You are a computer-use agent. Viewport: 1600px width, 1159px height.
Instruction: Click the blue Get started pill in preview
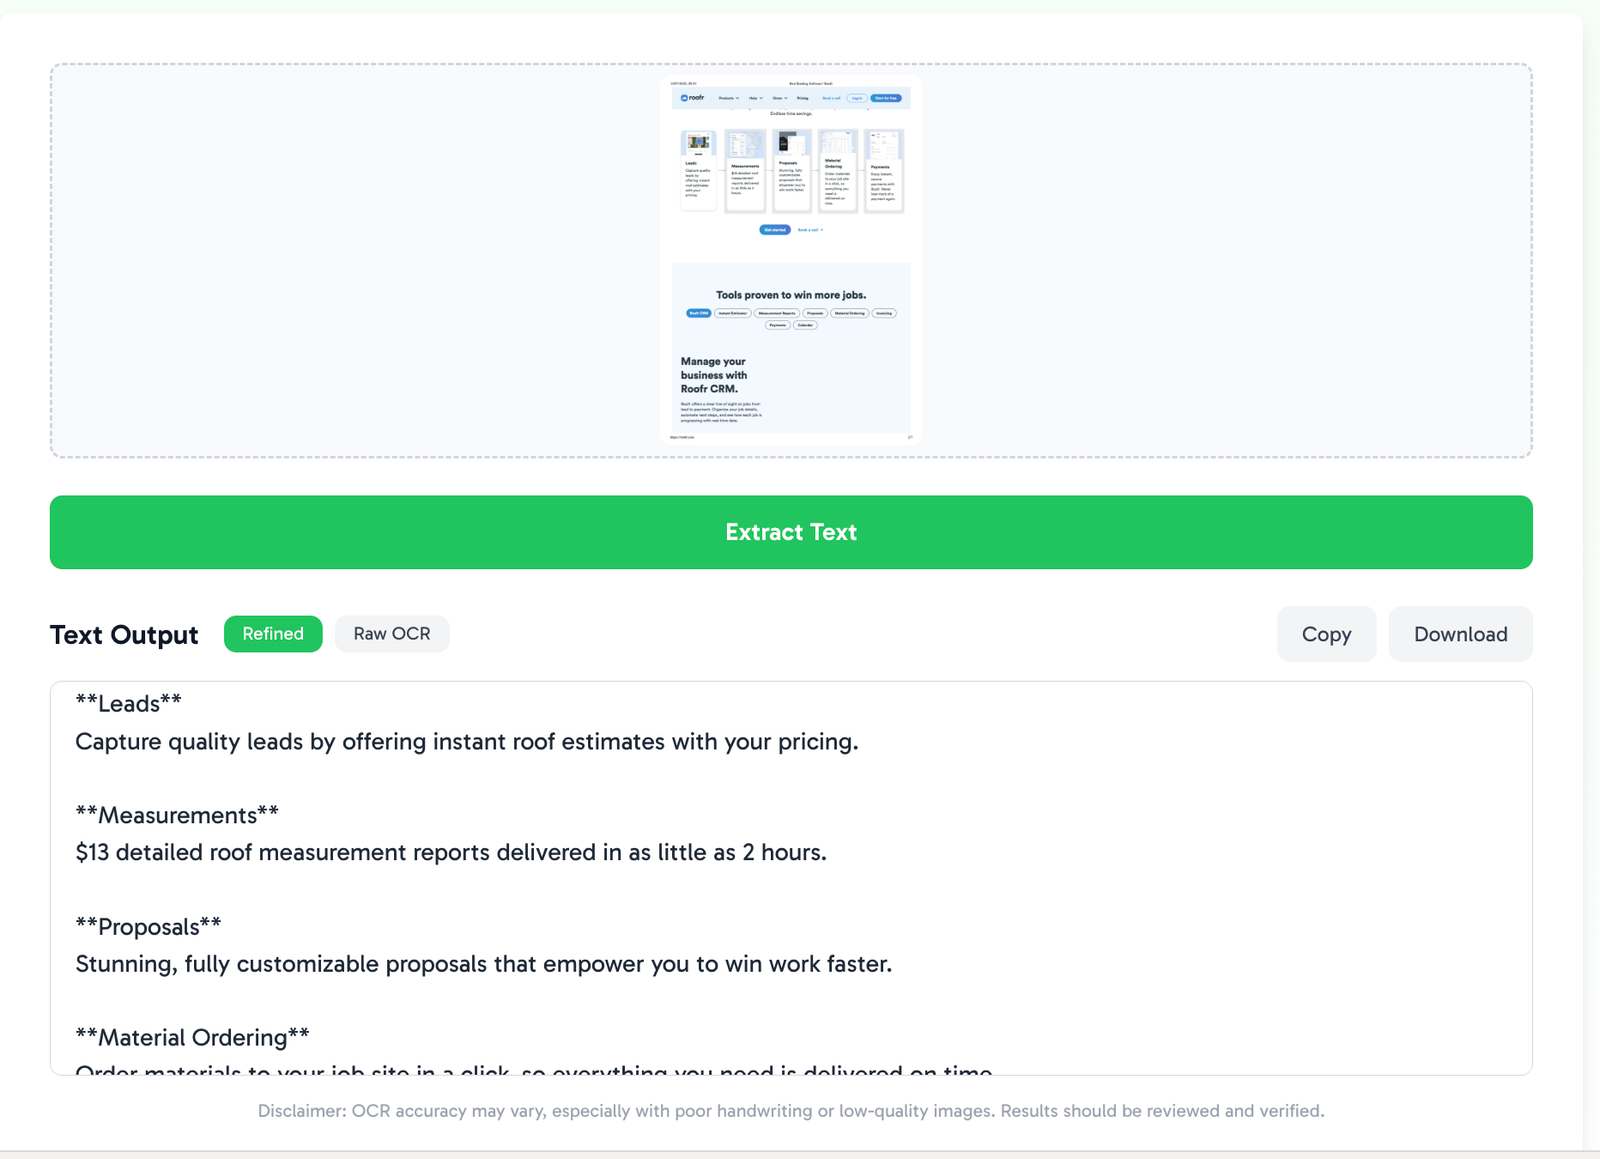(x=775, y=230)
